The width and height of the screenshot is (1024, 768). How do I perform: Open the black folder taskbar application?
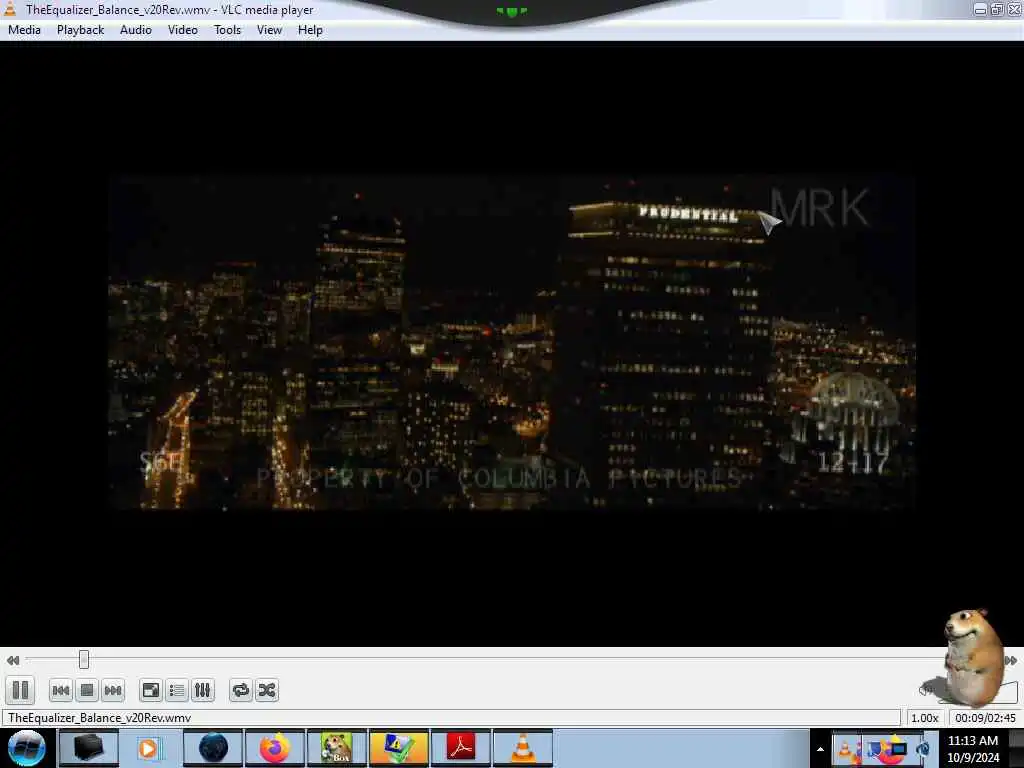point(89,748)
